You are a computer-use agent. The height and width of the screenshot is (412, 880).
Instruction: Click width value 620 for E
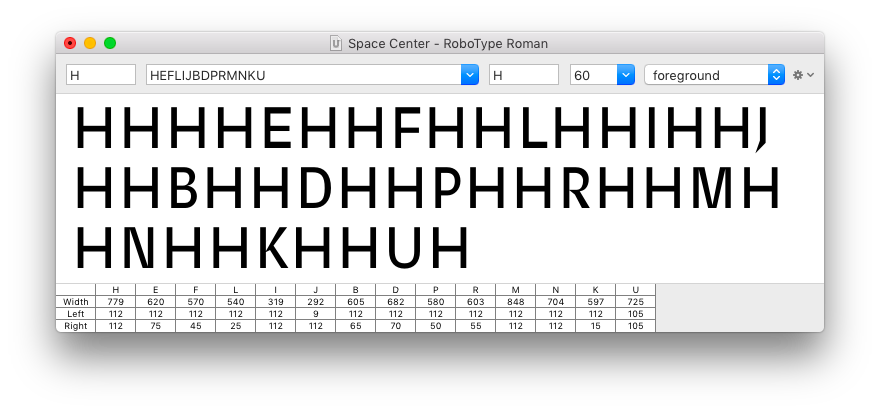155,302
